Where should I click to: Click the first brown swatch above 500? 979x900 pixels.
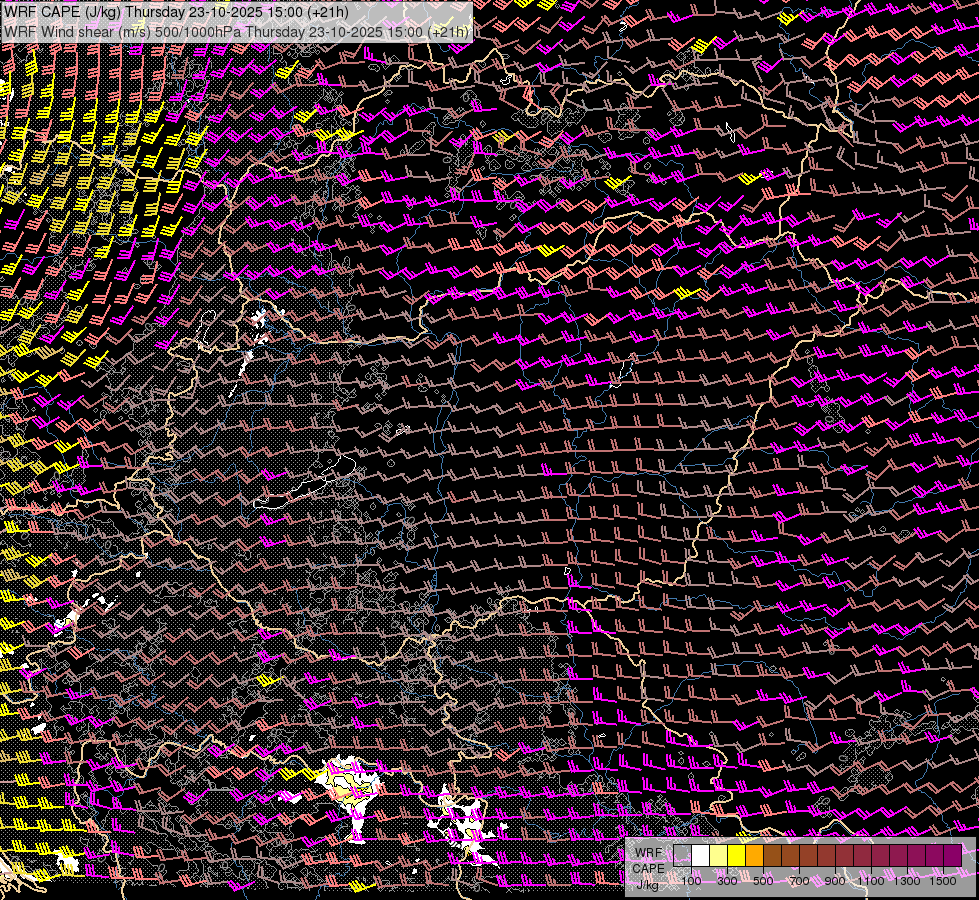[773, 856]
